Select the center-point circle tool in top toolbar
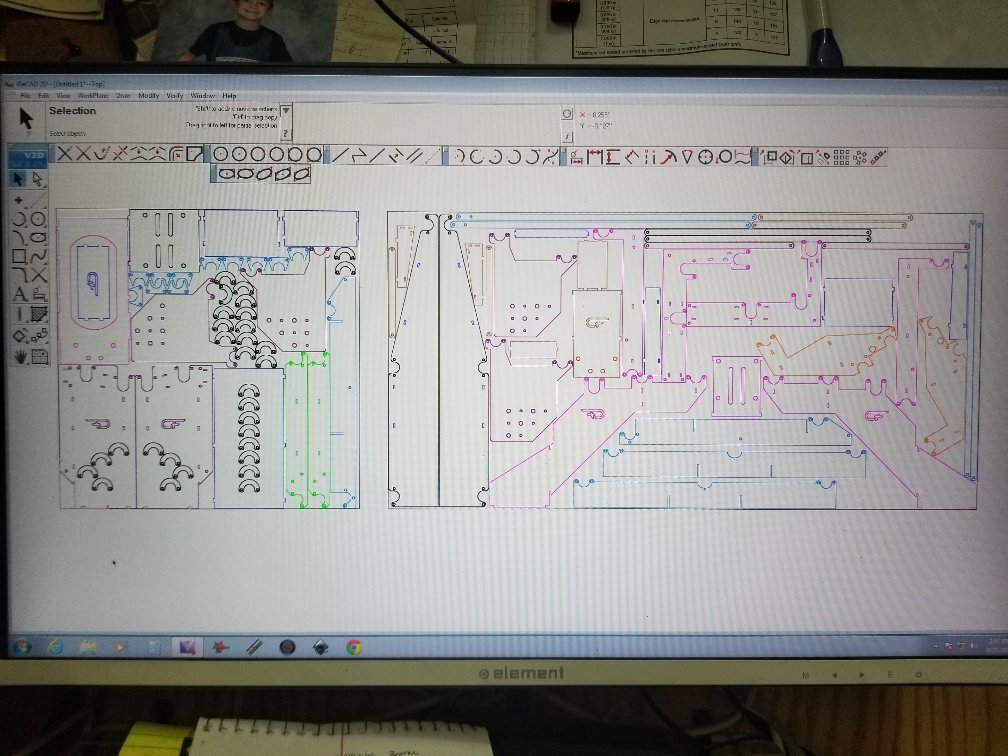The height and width of the screenshot is (756, 1008). (x=220, y=155)
